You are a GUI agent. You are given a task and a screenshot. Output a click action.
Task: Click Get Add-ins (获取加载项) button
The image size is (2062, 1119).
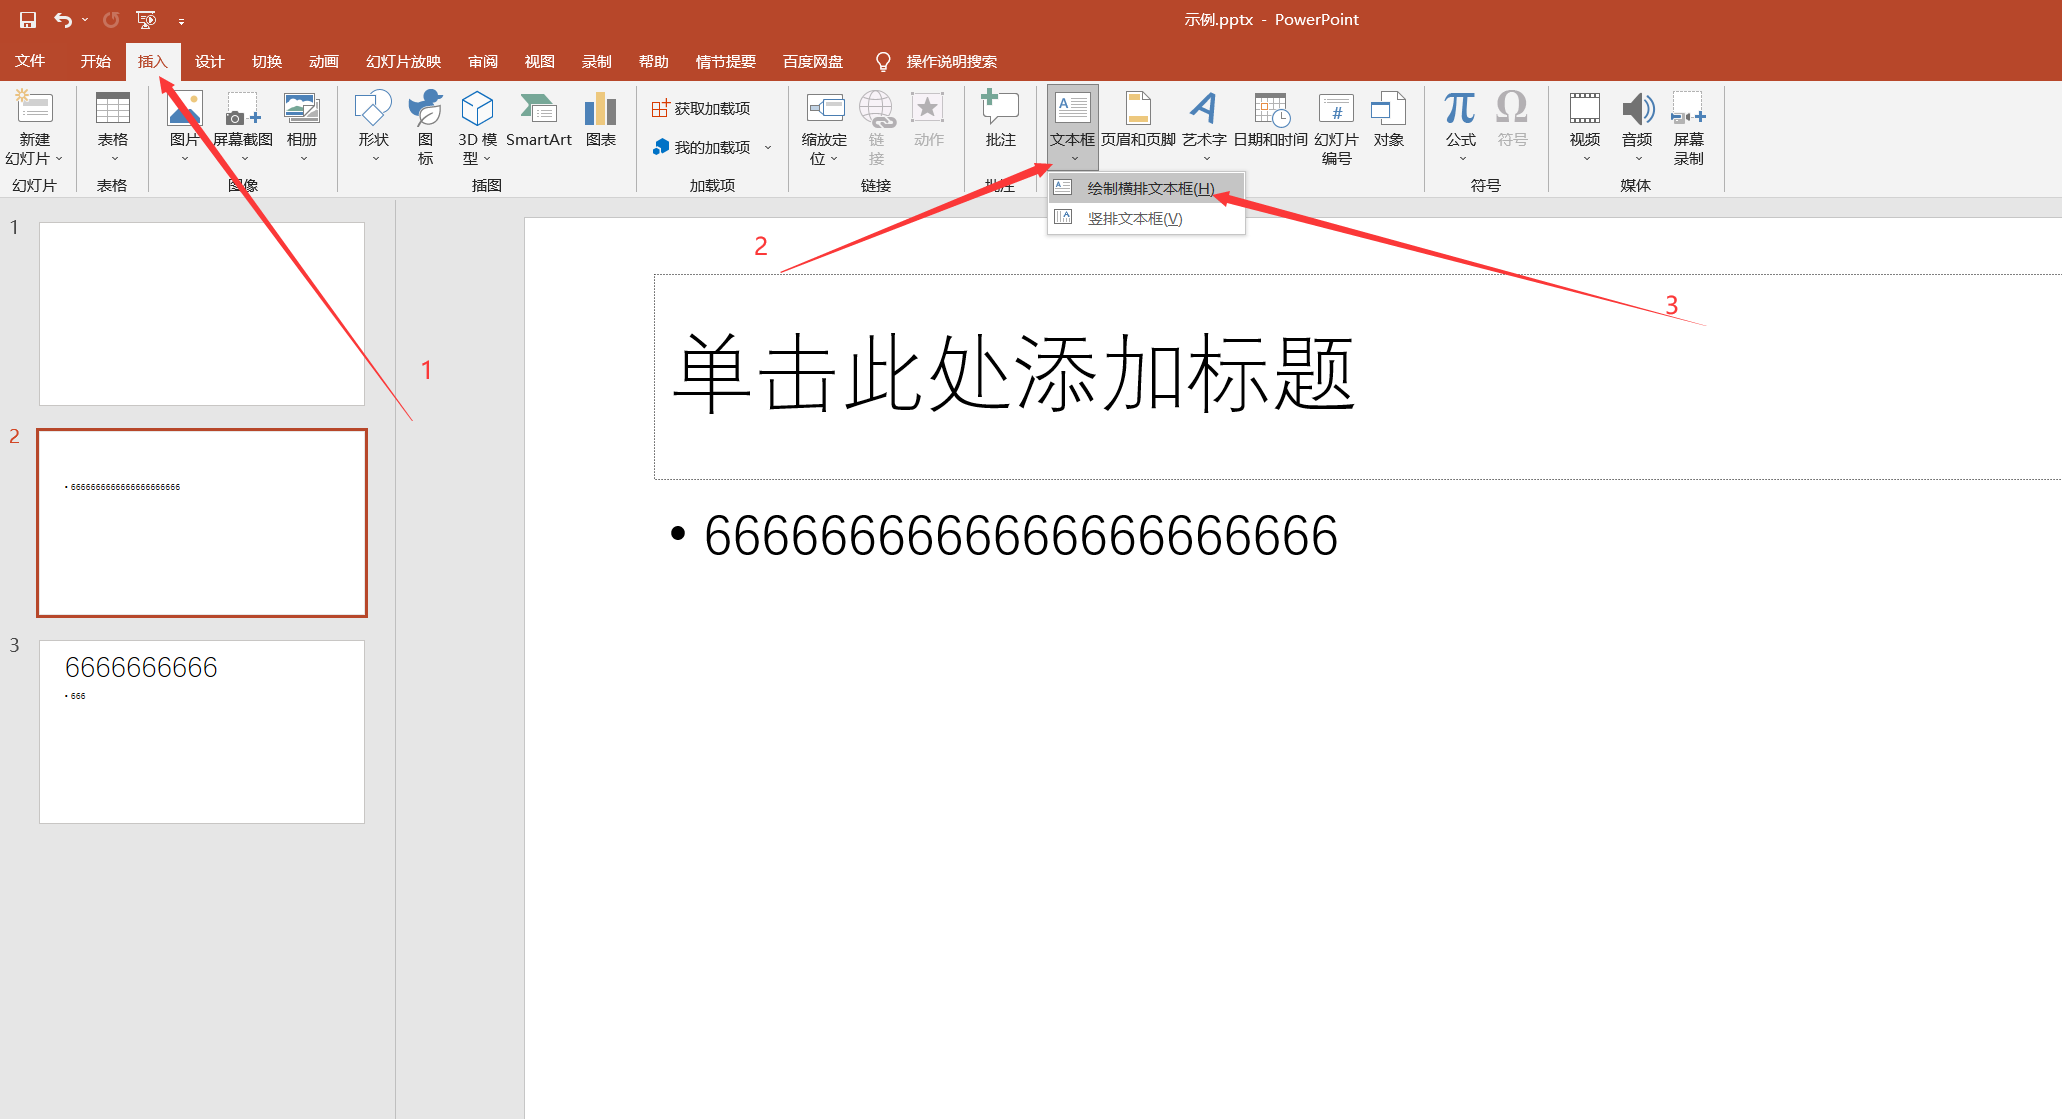(702, 108)
